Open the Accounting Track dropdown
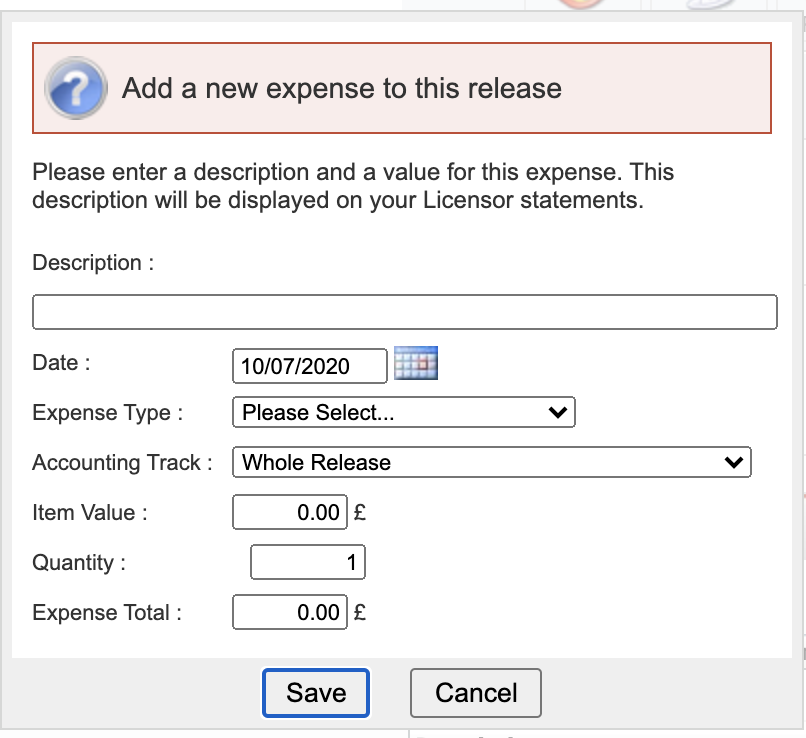The width and height of the screenshot is (806, 738). 491,462
